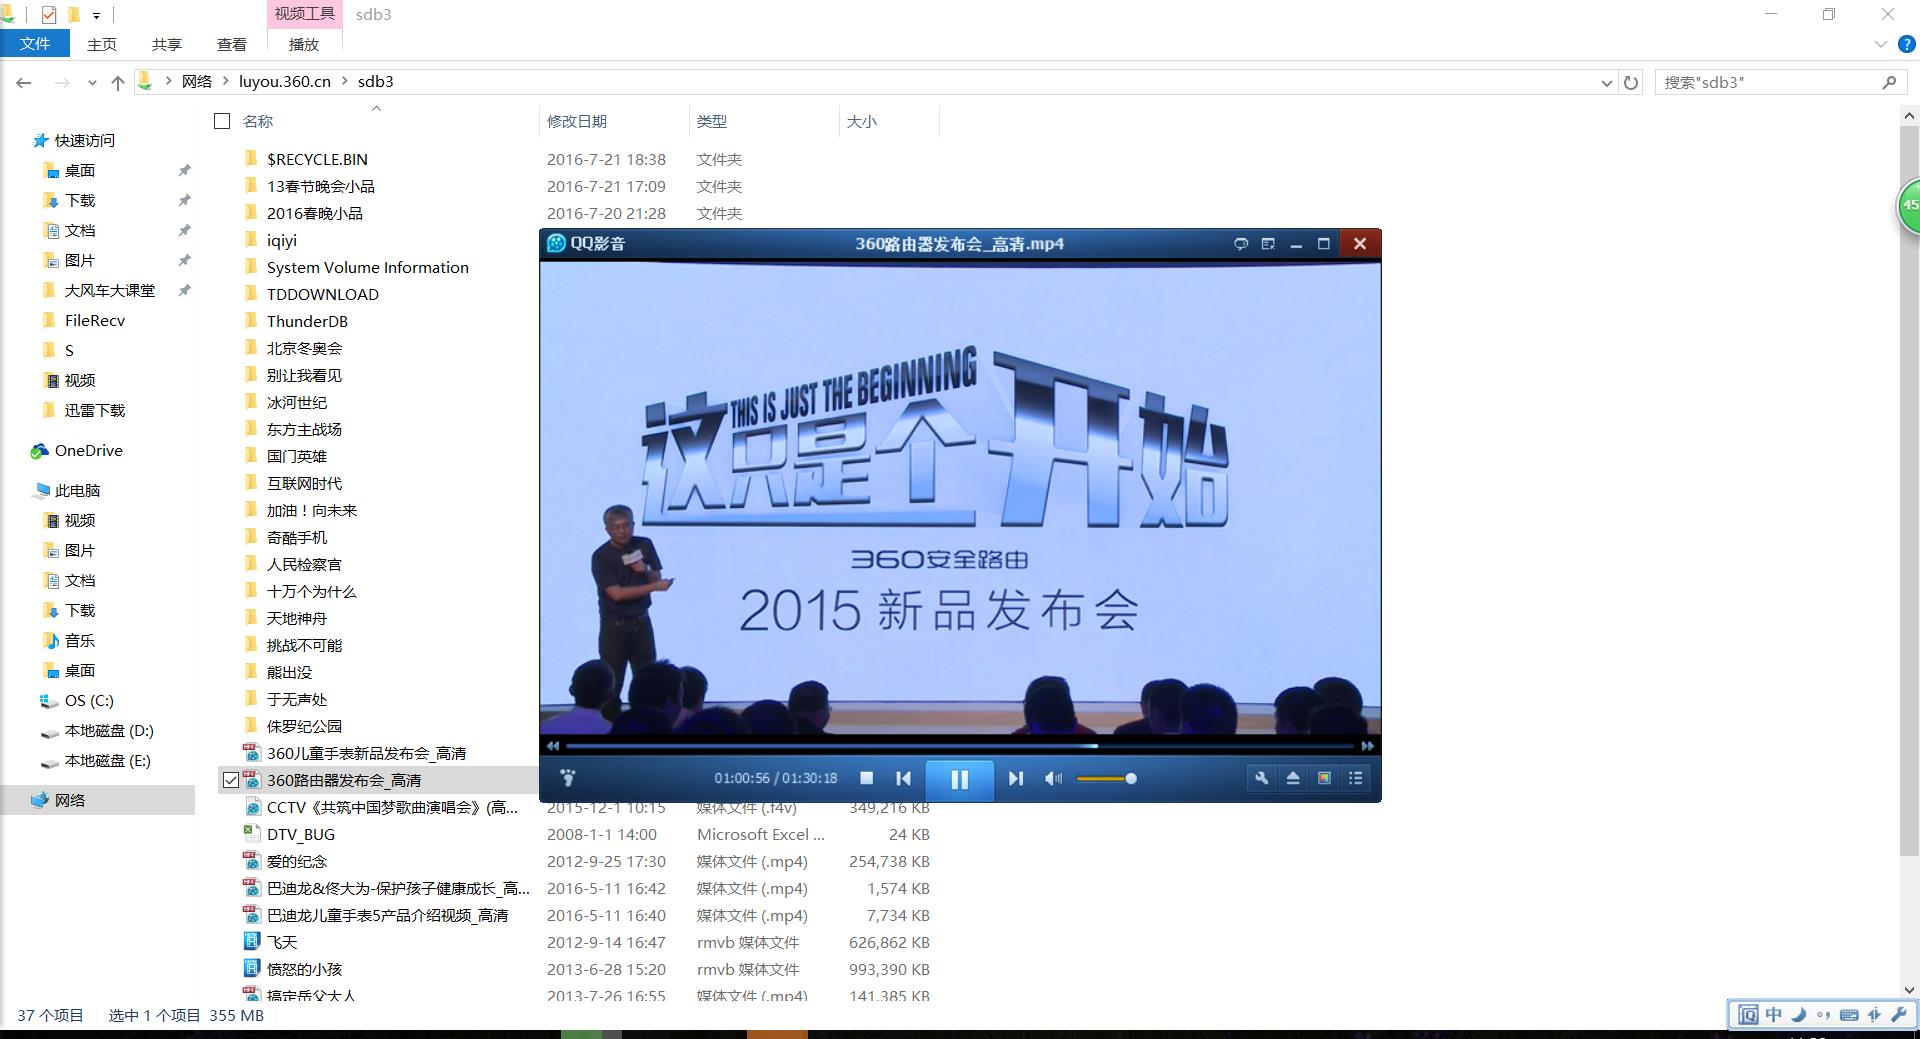Click the video seek progress bar
1920x1039 pixels.
(960, 746)
